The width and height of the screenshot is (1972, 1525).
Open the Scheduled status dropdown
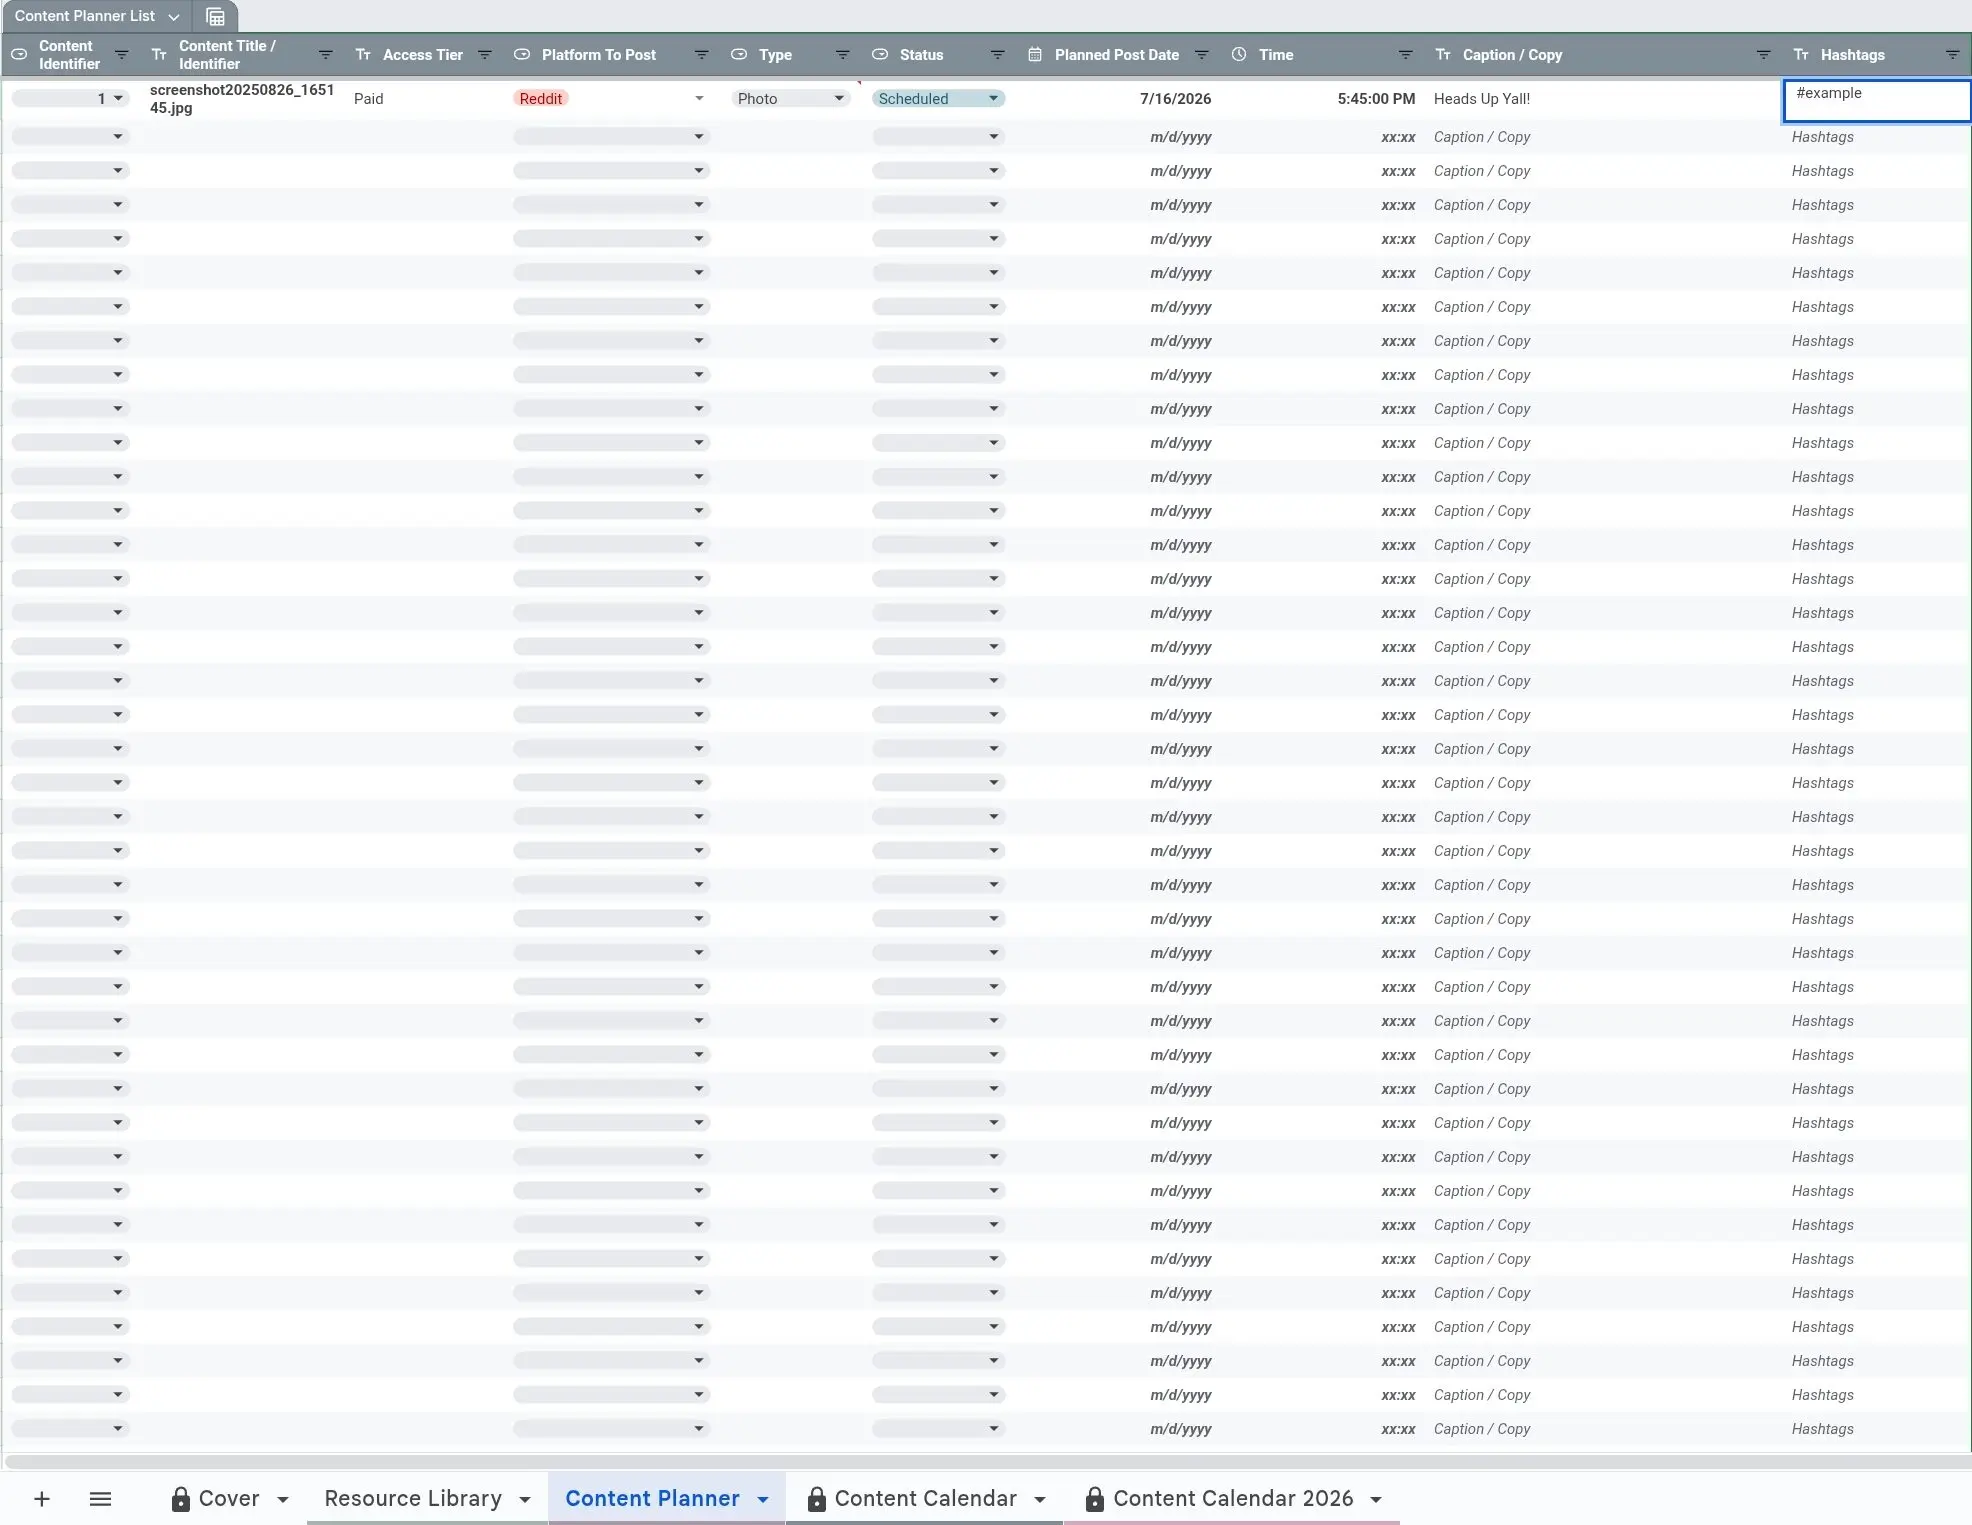(x=993, y=98)
